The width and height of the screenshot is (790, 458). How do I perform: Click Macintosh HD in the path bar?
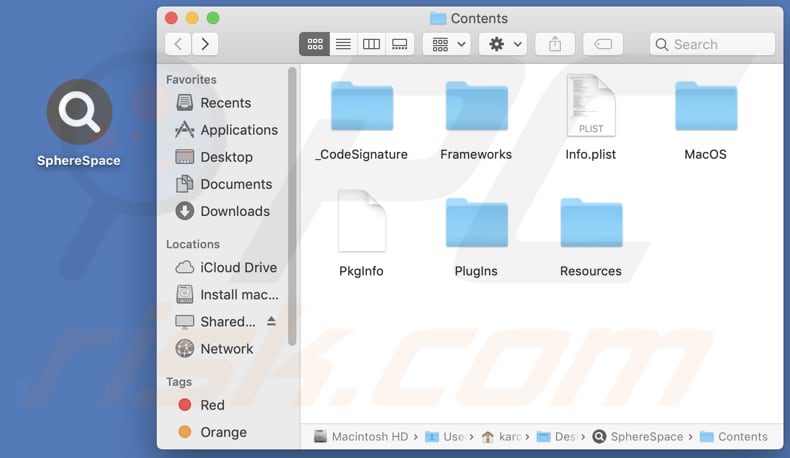coord(361,437)
